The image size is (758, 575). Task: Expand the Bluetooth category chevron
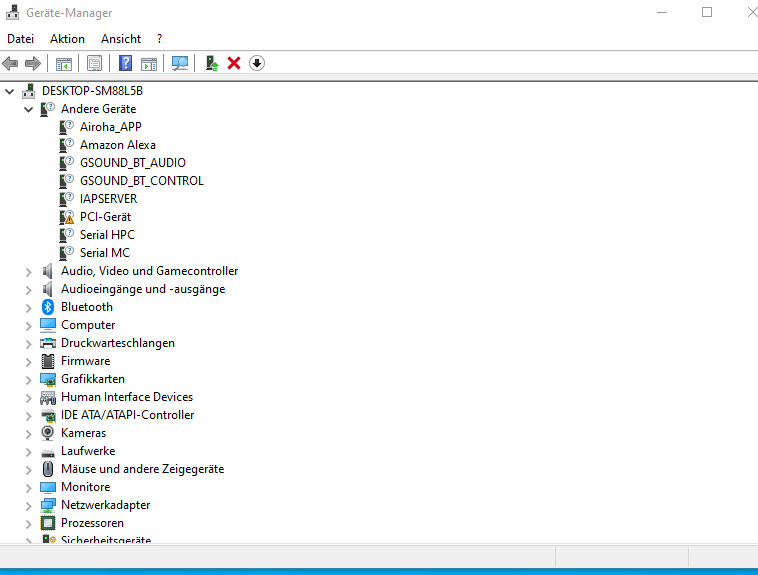click(29, 308)
